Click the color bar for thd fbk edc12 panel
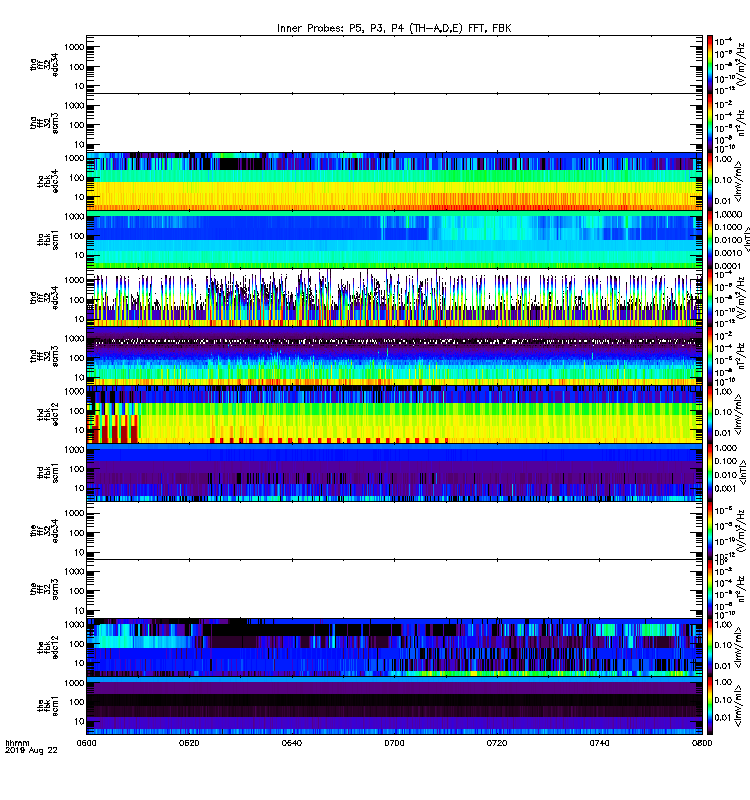The width and height of the screenshot is (750, 800). 710,414
